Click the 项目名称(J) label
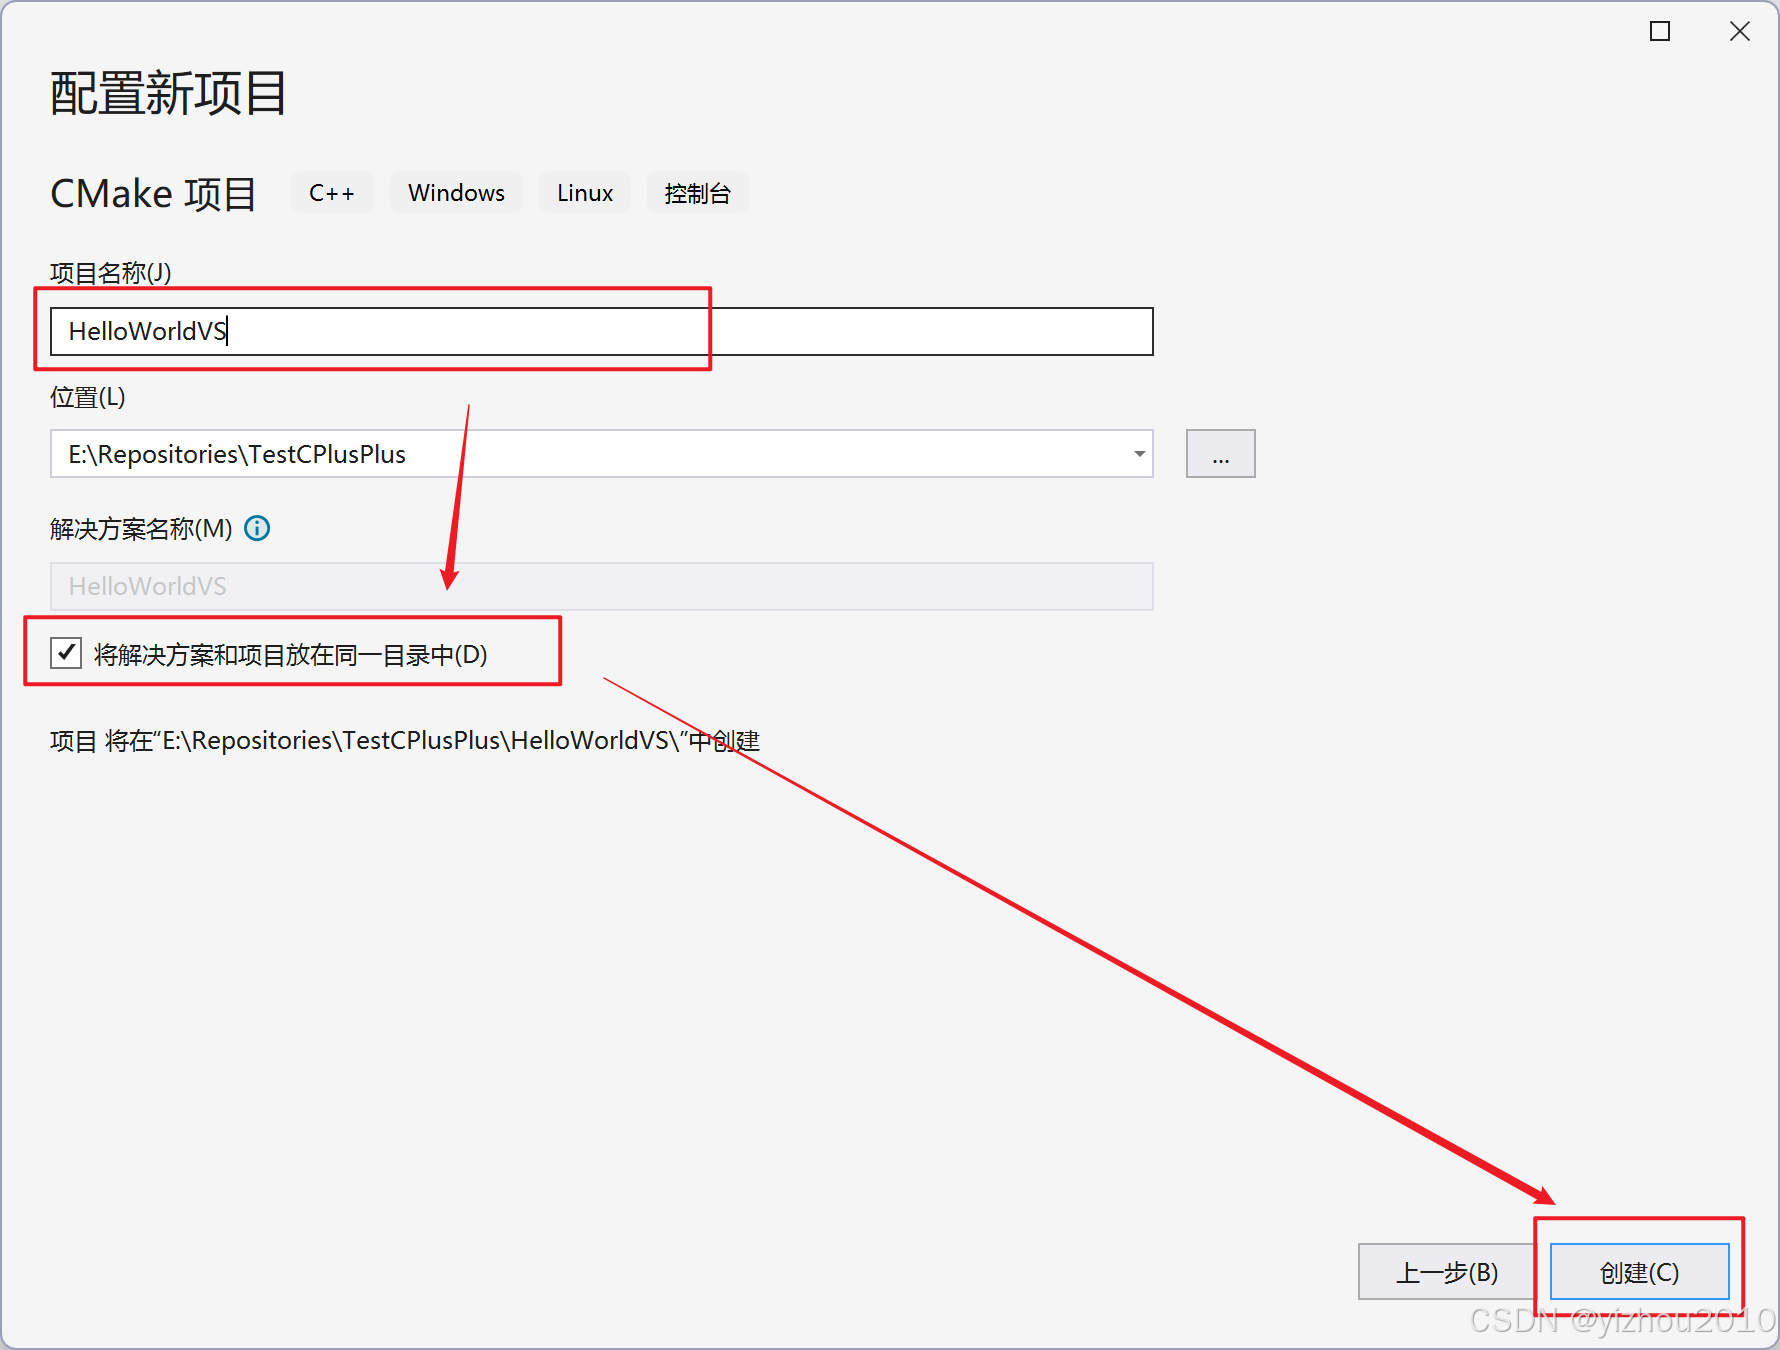Image resolution: width=1780 pixels, height=1350 pixels. pos(111,273)
